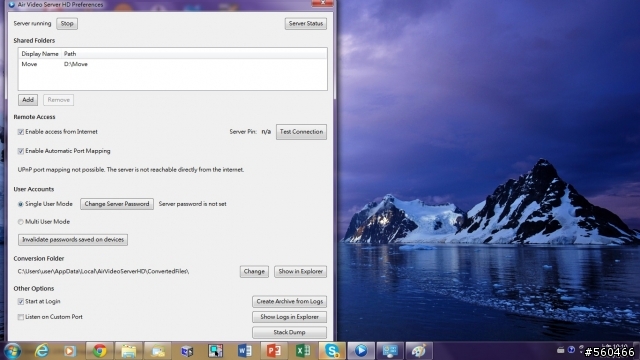Toggle Enable Automatic Port Mapping checkbox
640x360 pixels.
pyautogui.click(x=20, y=151)
